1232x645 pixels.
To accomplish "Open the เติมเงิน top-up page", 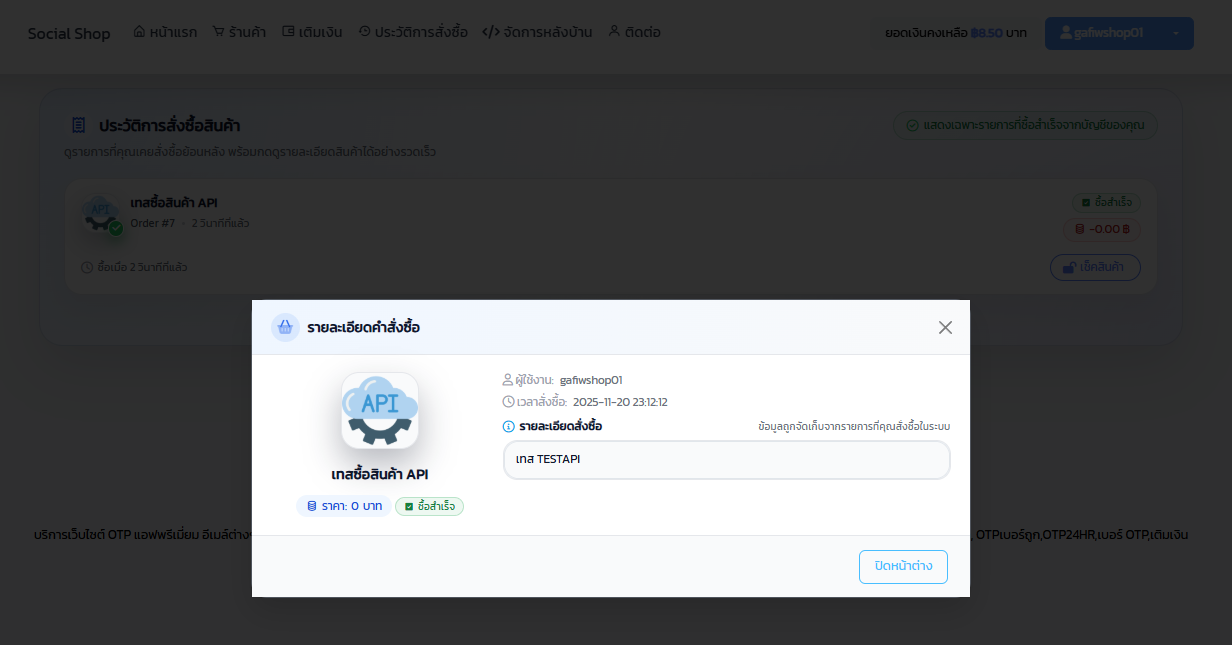I will click(312, 32).
